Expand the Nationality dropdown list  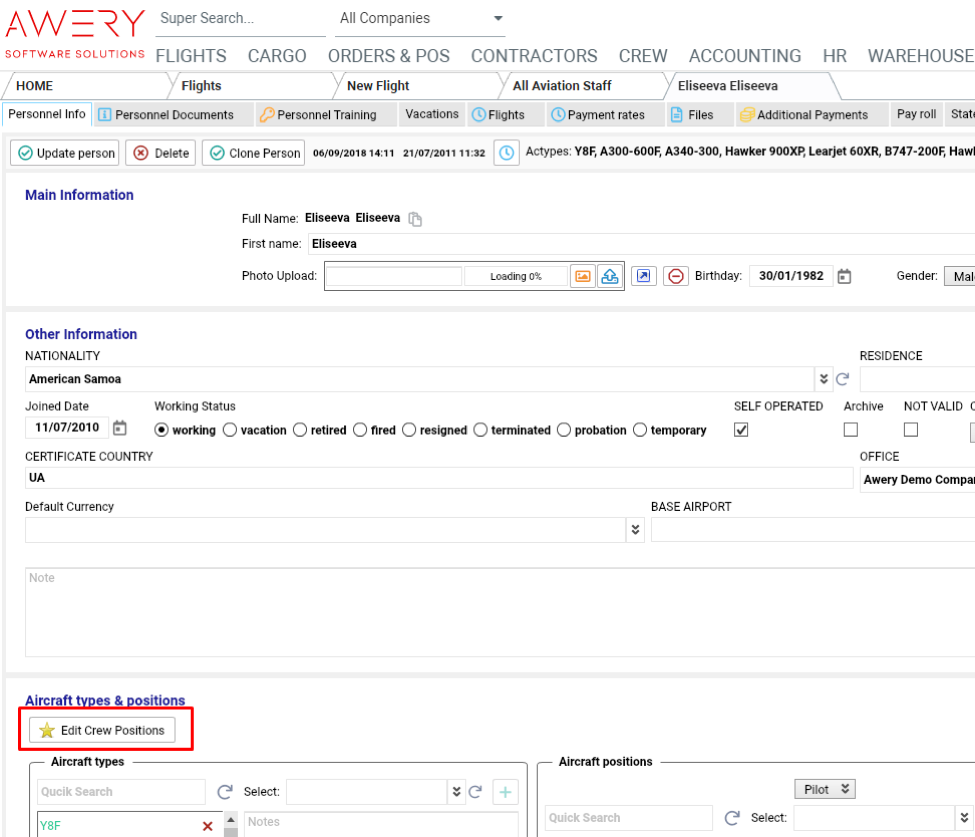pos(824,379)
